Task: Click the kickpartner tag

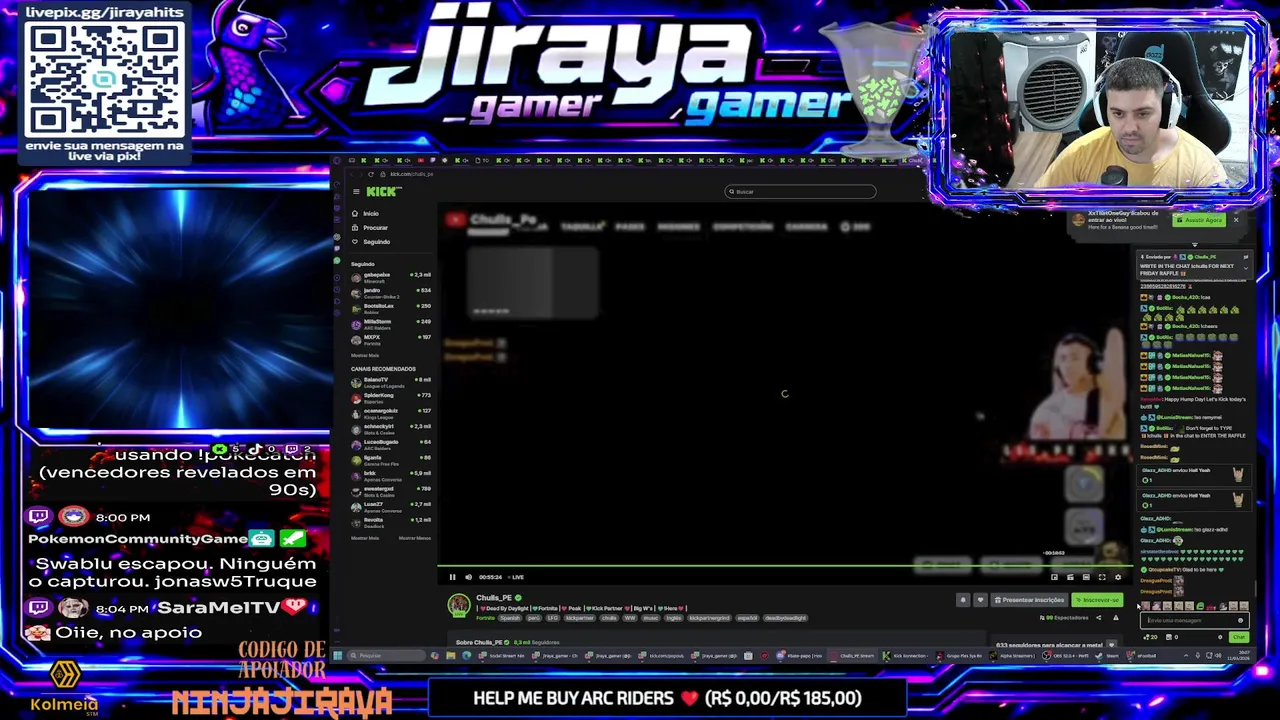Action: click(x=580, y=618)
